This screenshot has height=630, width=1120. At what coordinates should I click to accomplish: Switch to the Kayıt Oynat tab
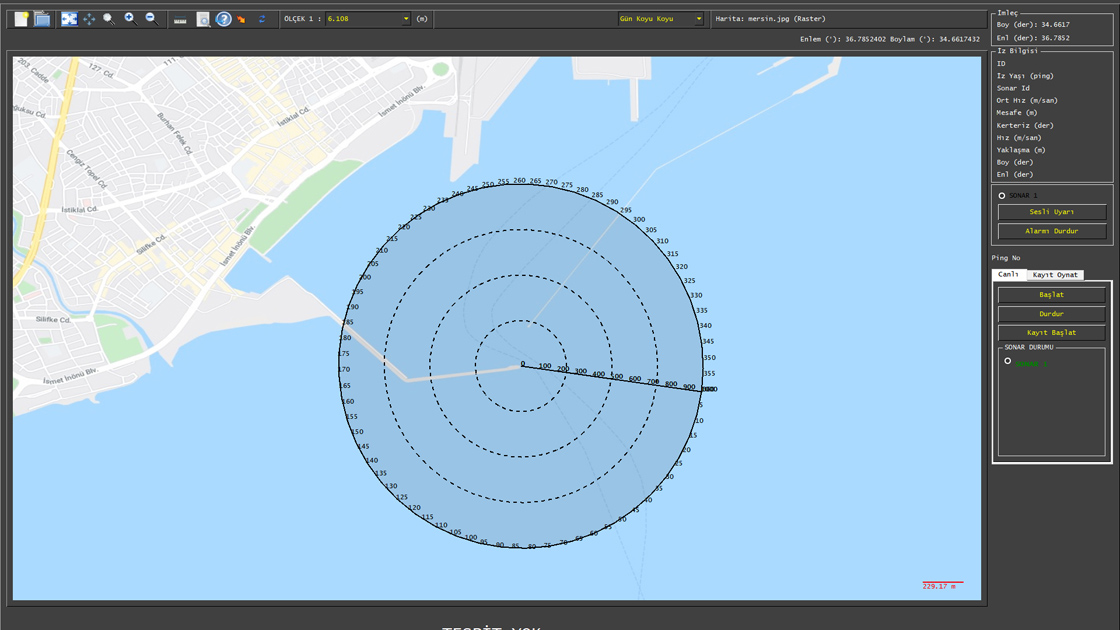point(1055,275)
